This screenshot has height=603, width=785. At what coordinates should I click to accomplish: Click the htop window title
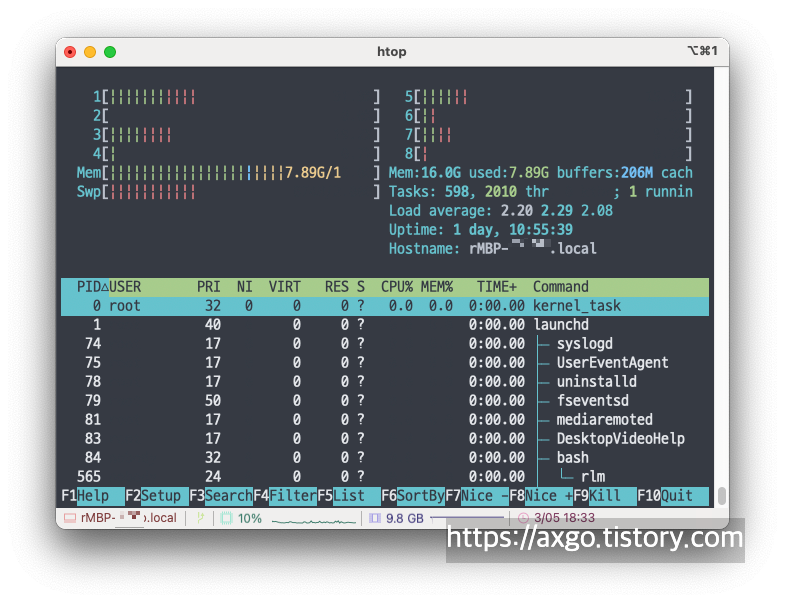pyautogui.click(x=391, y=52)
